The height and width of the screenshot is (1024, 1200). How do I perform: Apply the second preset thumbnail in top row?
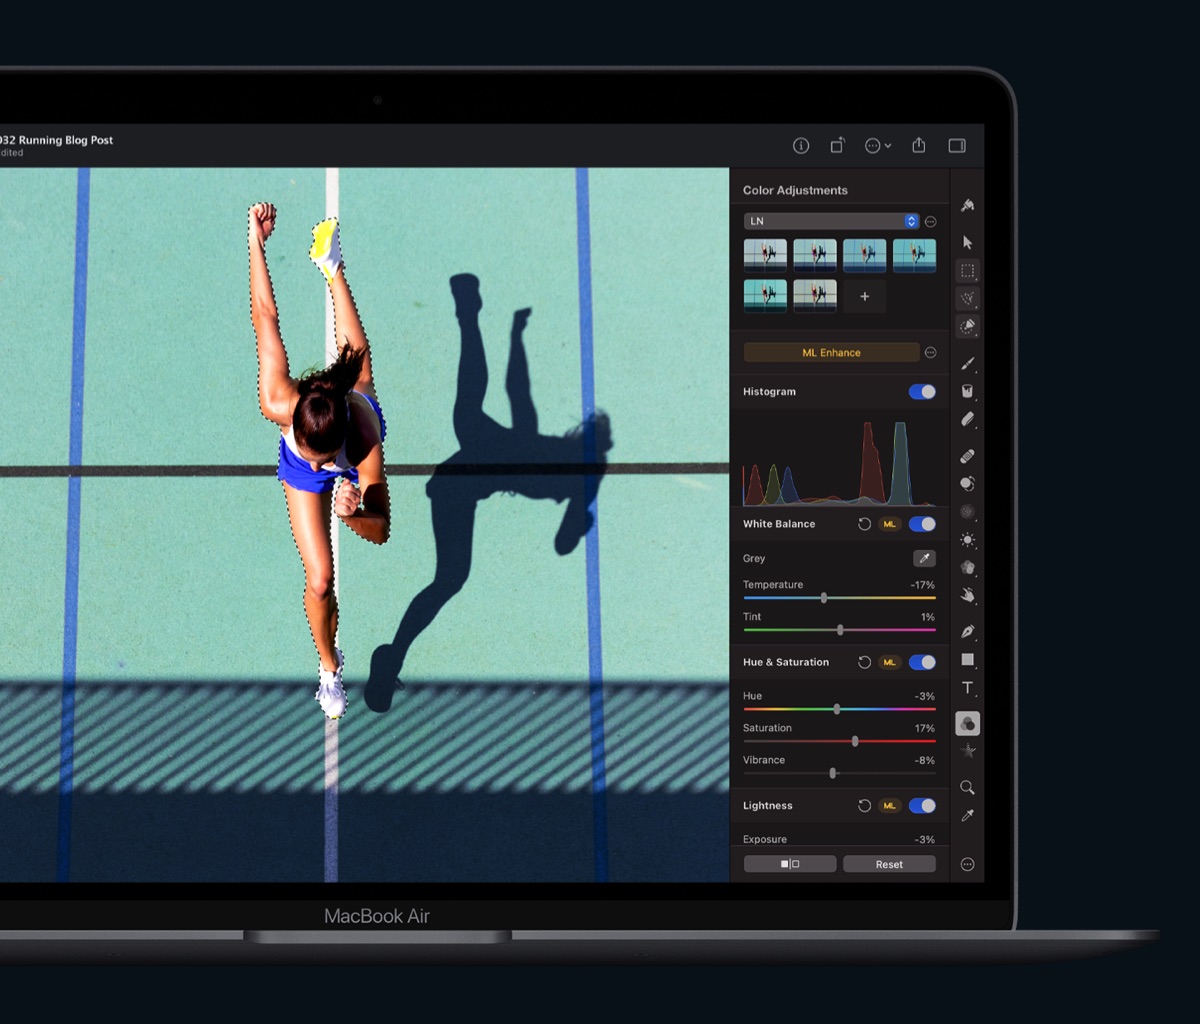click(x=815, y=255)
